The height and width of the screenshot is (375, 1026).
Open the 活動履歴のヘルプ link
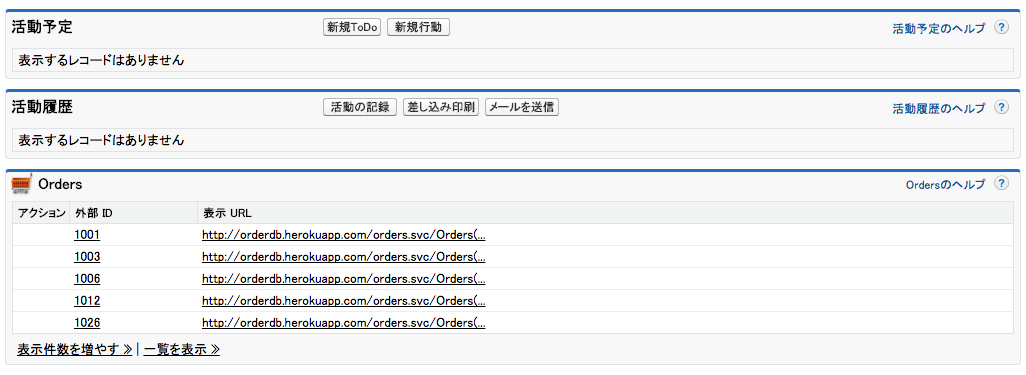(938, 109)
